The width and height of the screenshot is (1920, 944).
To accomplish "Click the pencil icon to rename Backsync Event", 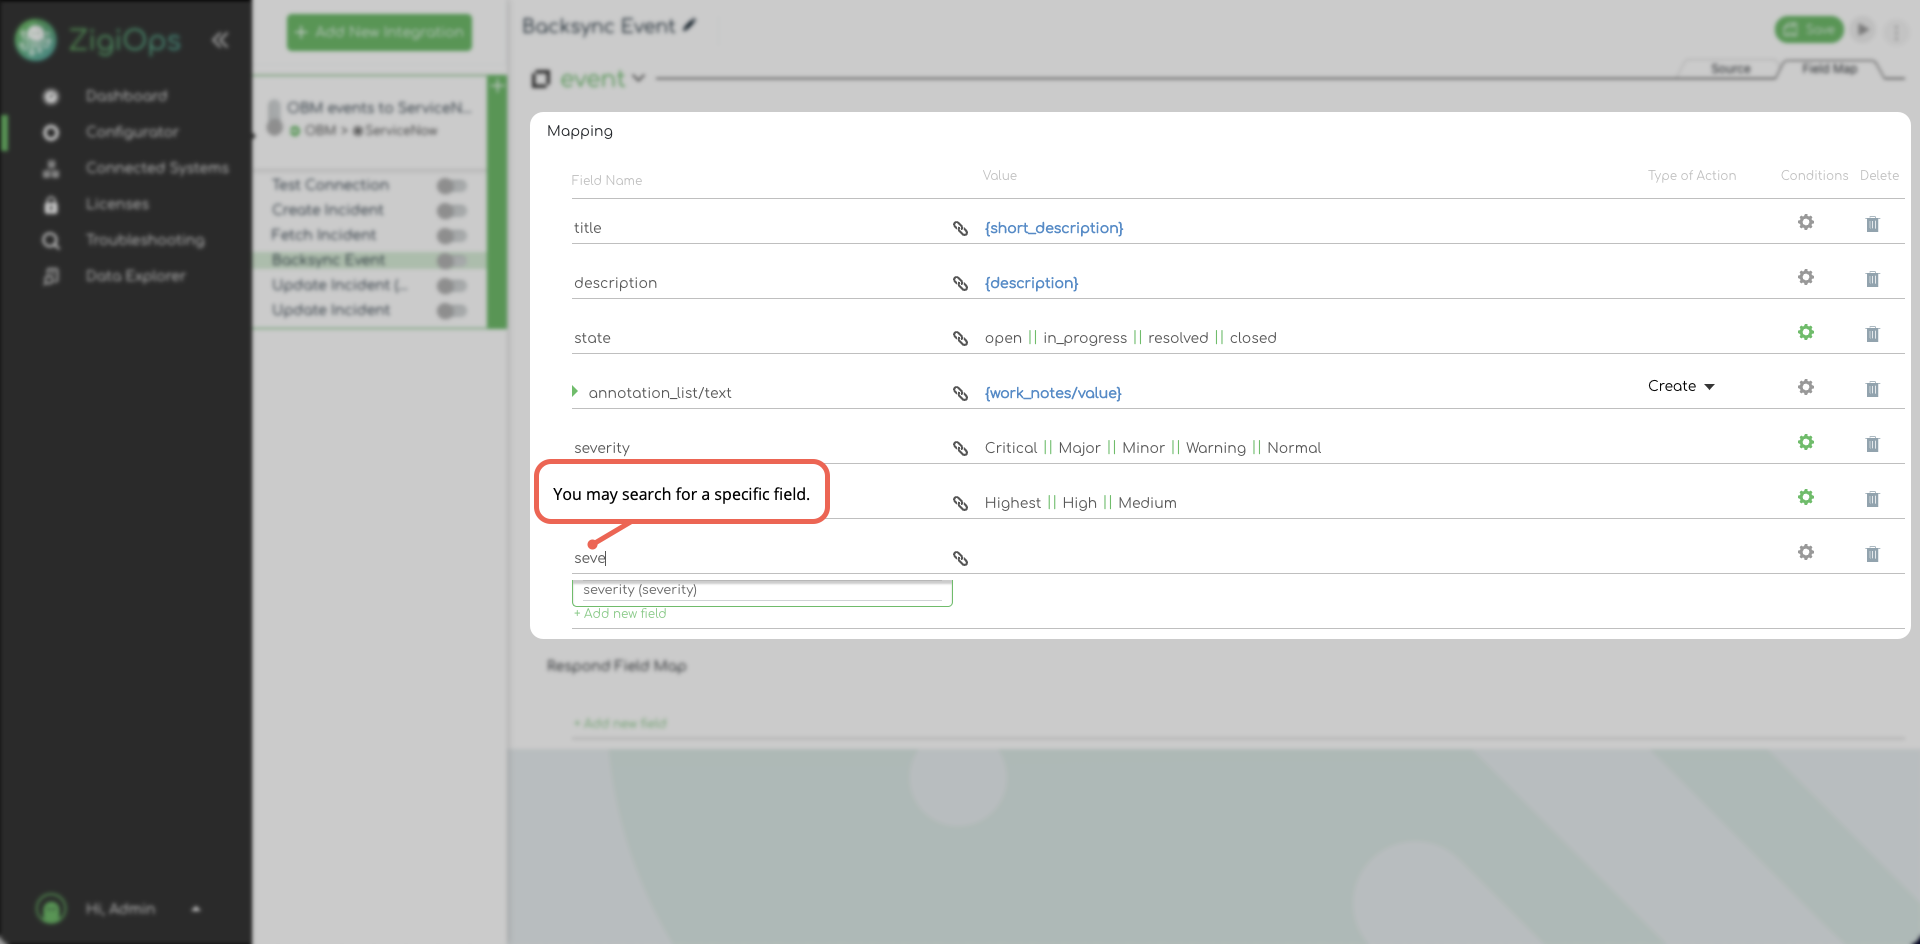I will [x=689, y=26].
